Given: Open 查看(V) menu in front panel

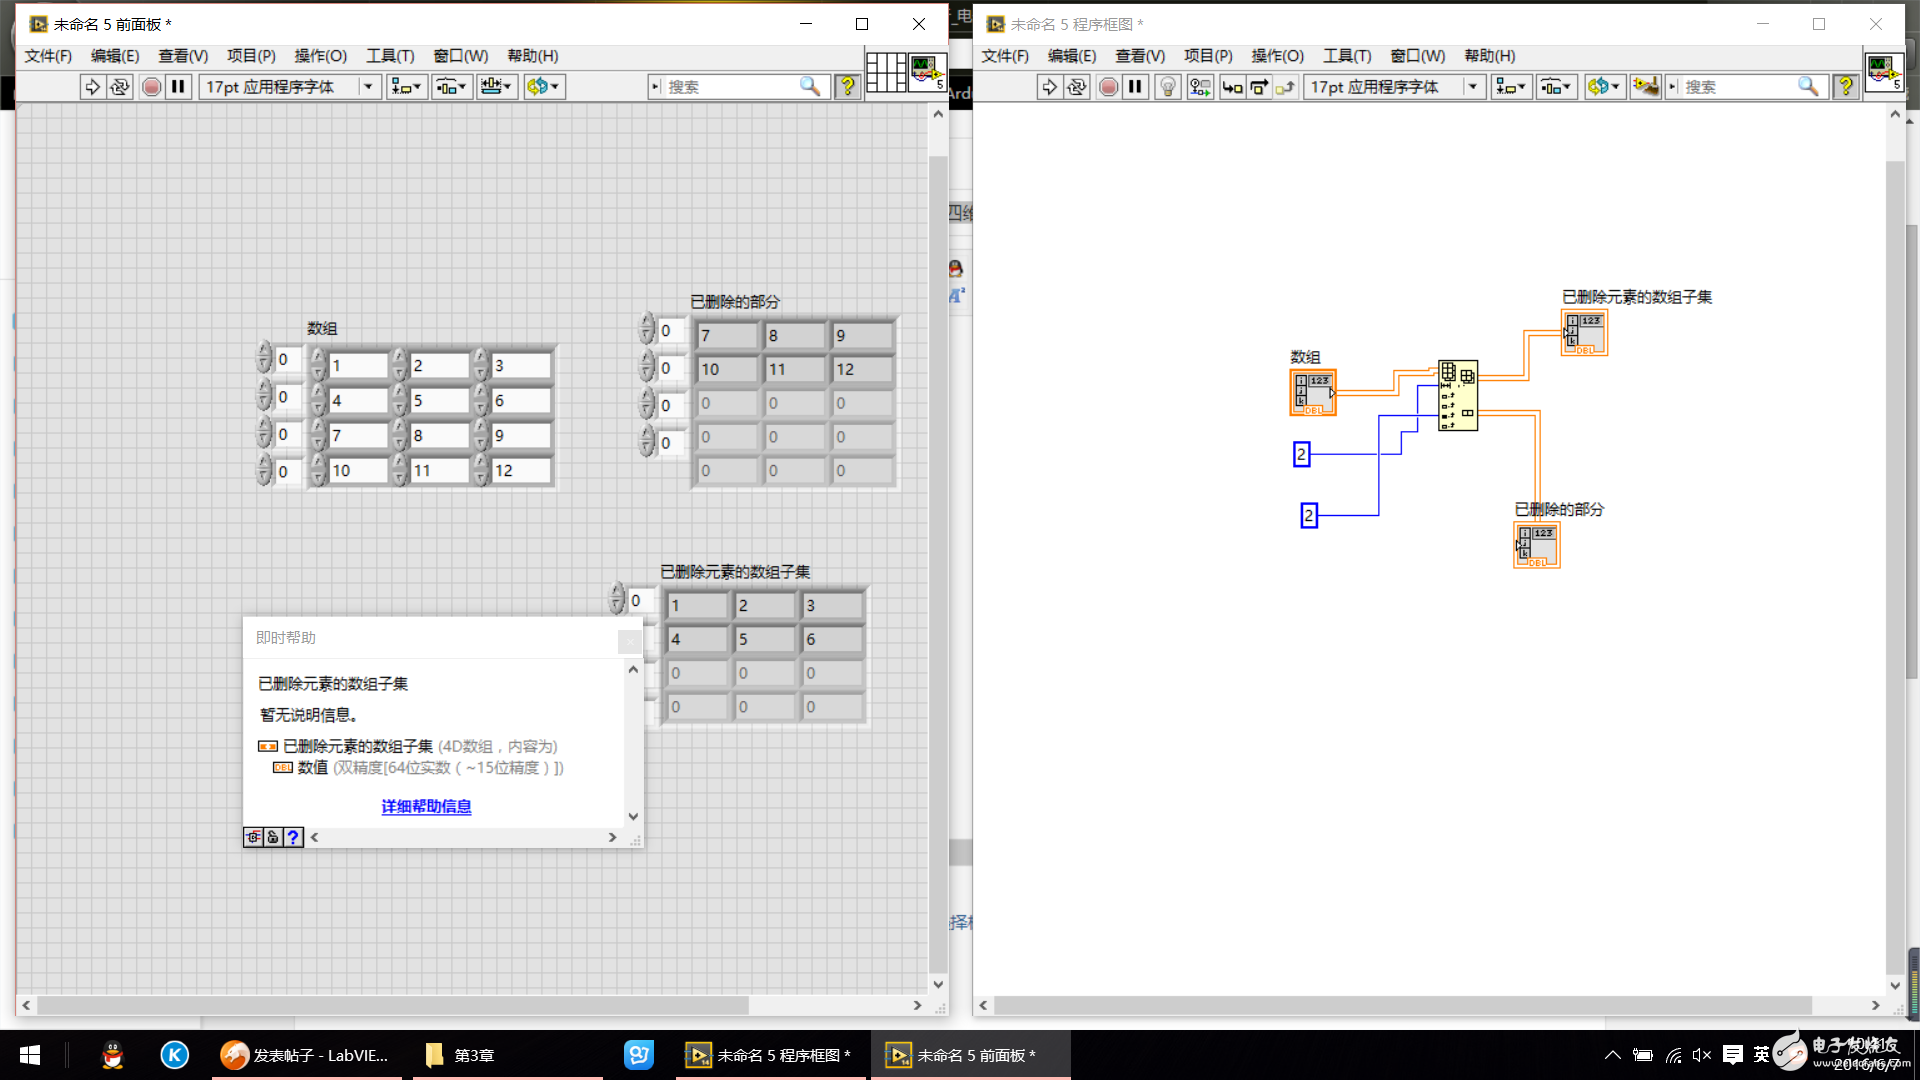Looking at the screenshot, I should point(183,56).
